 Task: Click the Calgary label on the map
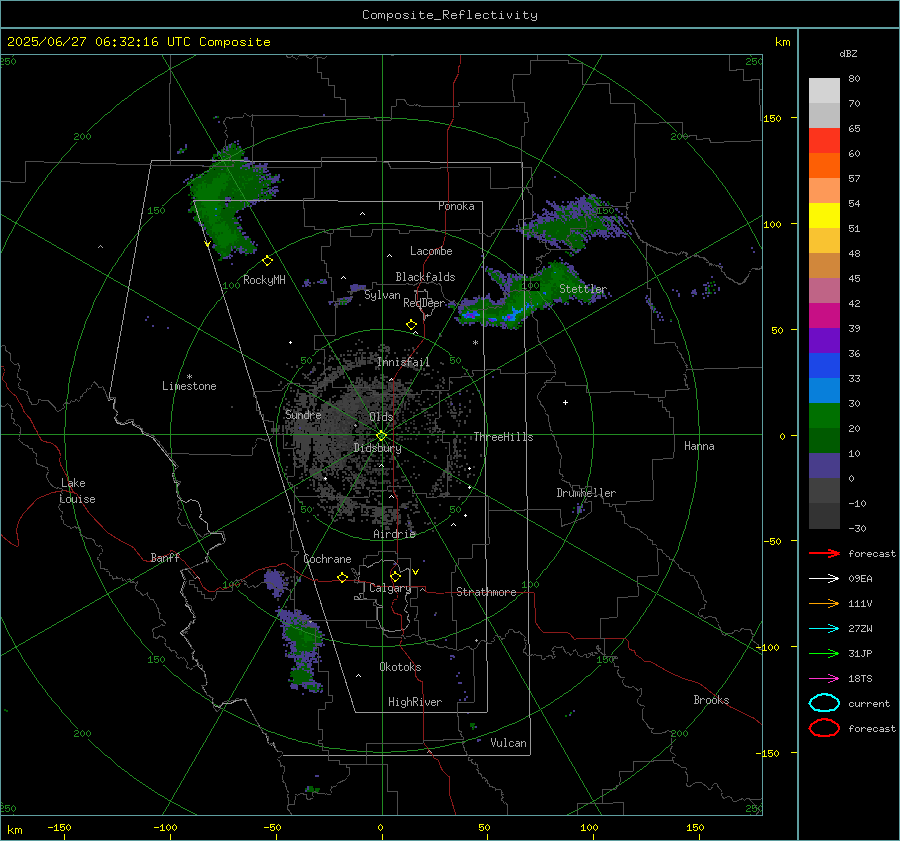pyautogui.click(x=390, y=588)
